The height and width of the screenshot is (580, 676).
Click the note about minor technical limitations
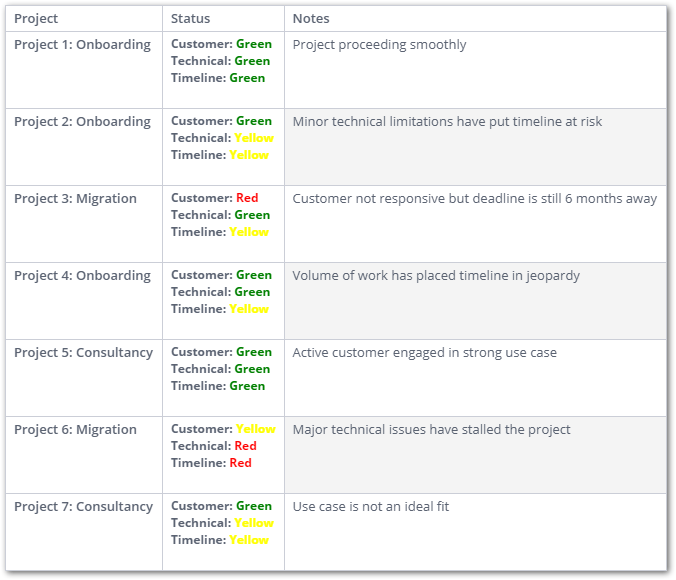pos(447,121)
